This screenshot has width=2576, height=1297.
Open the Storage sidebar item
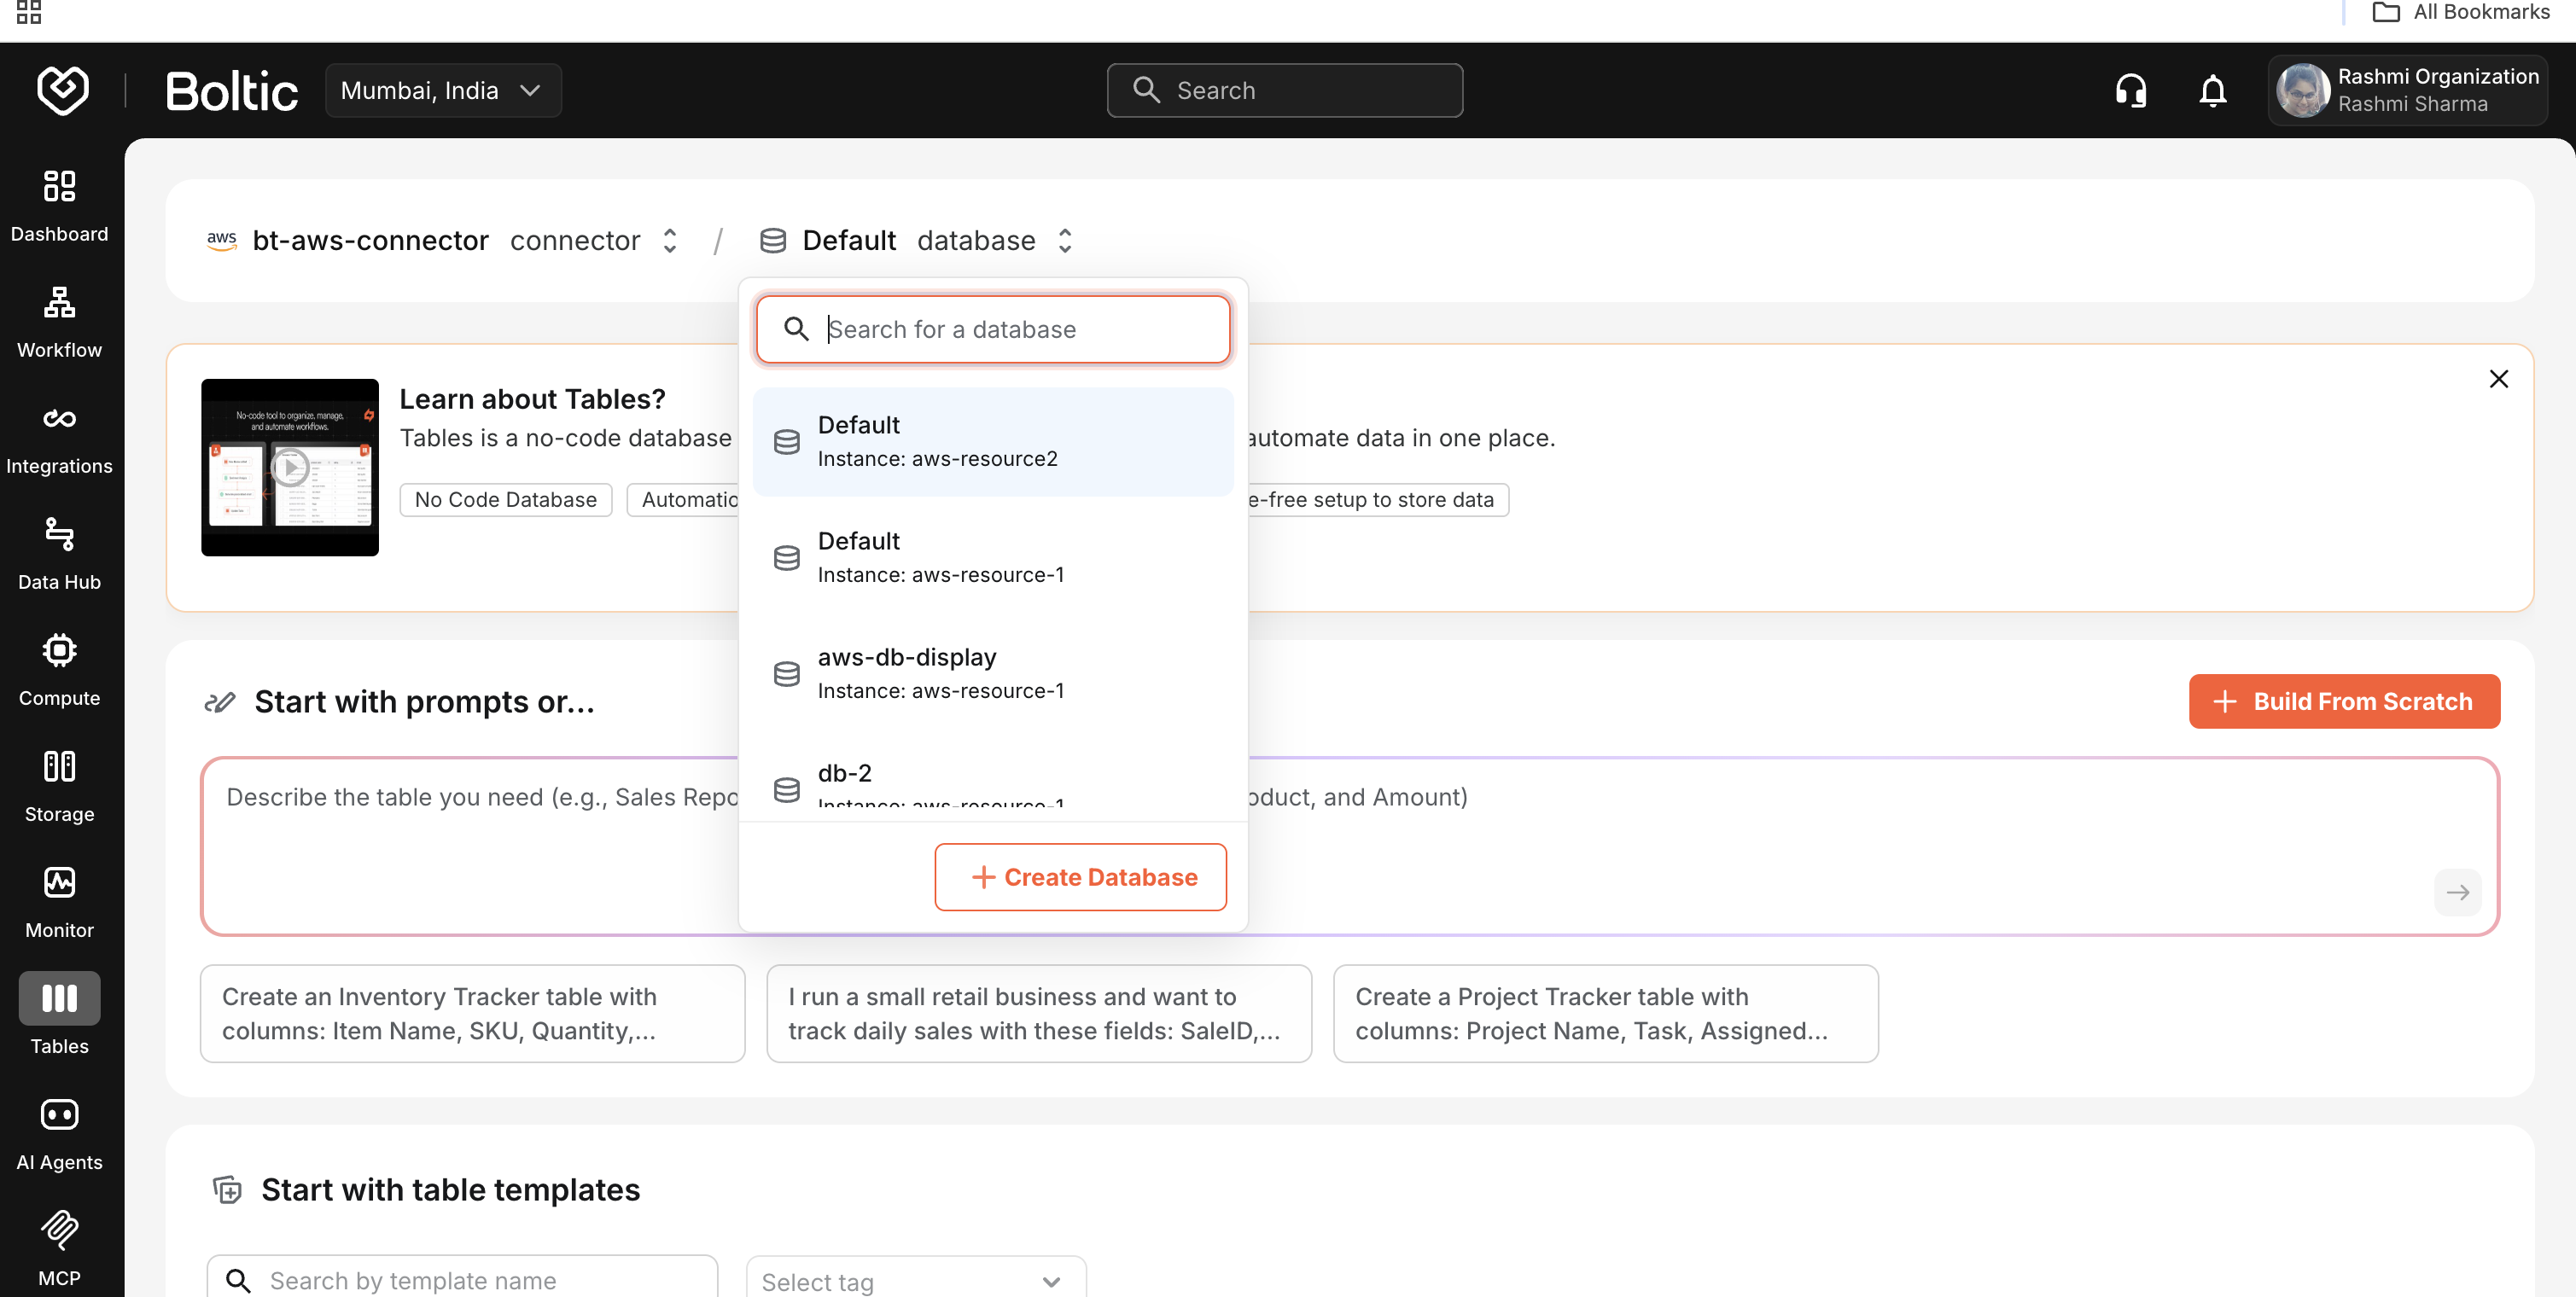[x=60, y=785]
